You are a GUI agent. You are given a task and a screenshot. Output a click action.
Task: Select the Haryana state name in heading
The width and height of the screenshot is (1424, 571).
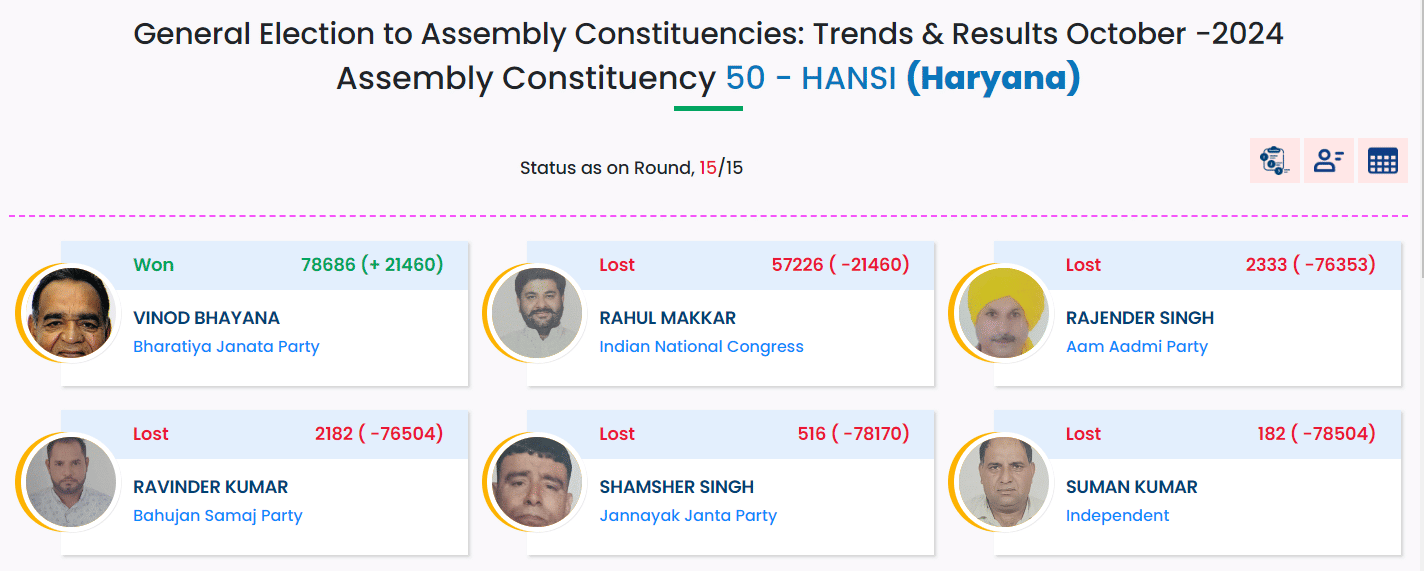(x=993, y=78)
